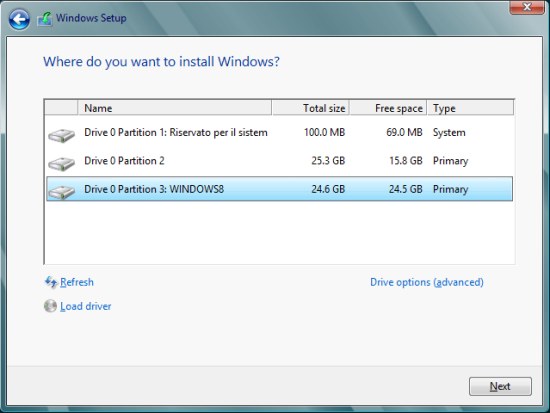
Task: Click the blue back arrow button
Action: coord(19,19)
